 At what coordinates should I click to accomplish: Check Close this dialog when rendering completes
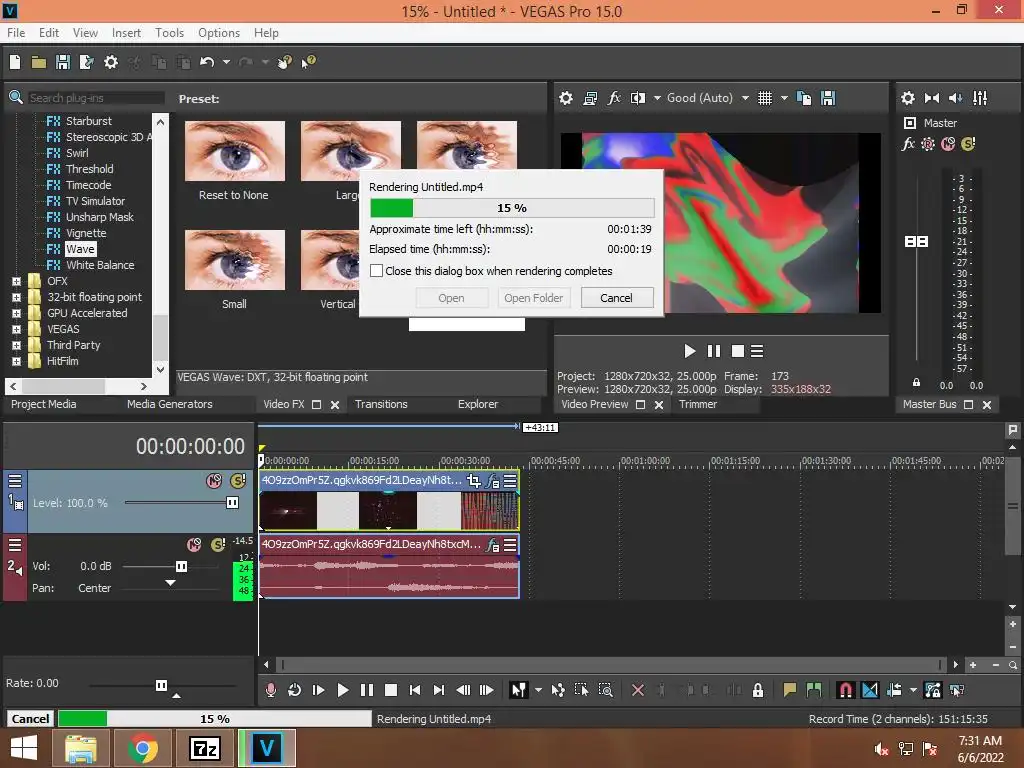pos(376,270)
